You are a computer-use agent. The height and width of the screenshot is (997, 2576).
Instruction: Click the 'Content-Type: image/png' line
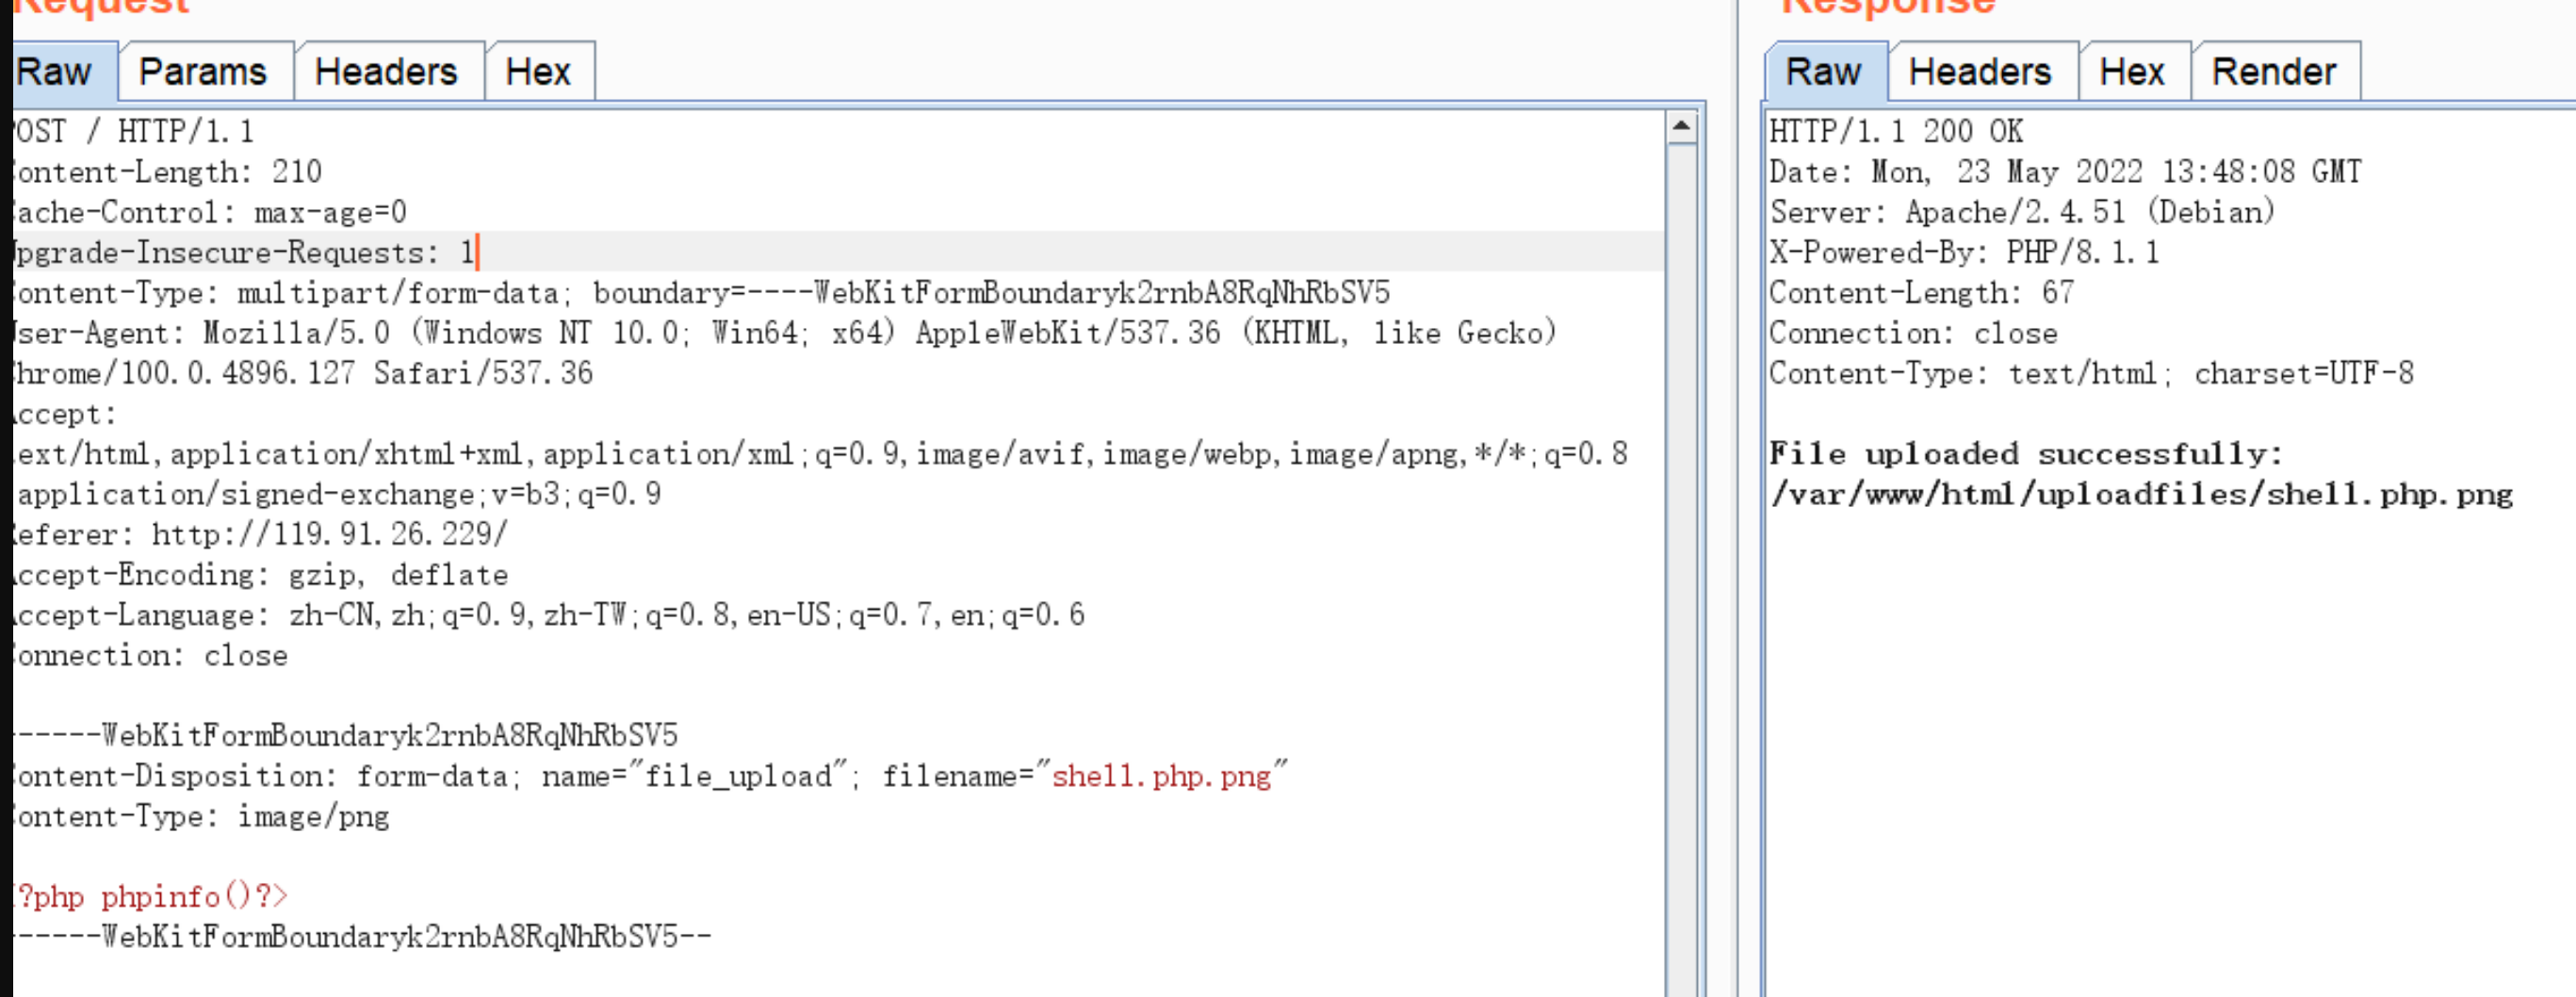[x=201, y=816]
